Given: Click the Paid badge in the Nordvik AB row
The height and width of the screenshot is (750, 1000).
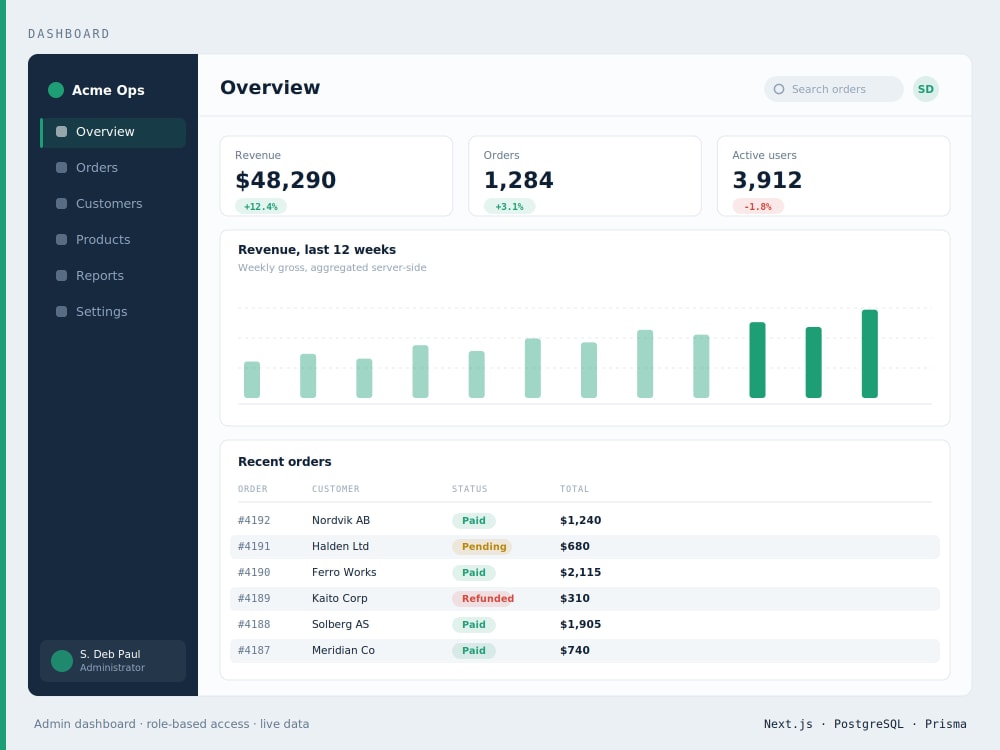Looking at the screenshot, I should 474,520.
